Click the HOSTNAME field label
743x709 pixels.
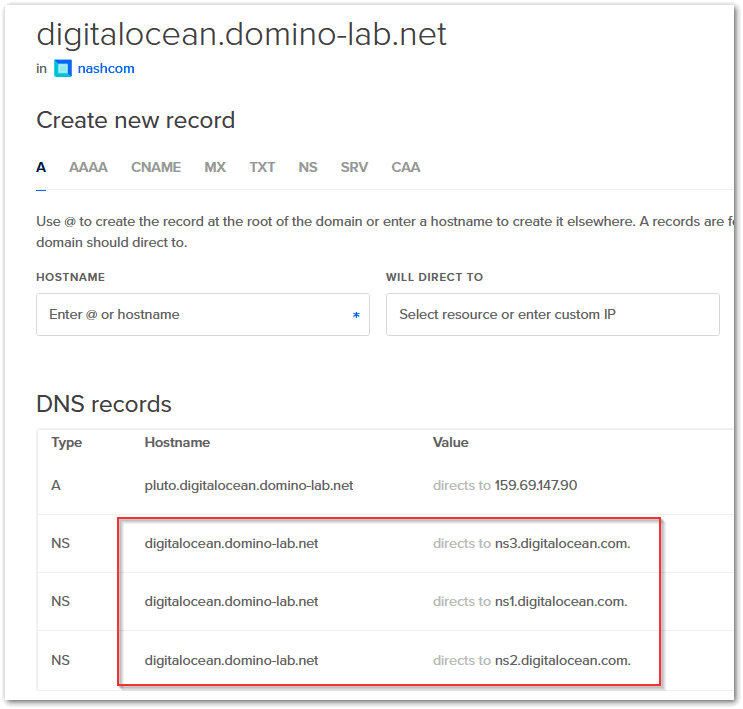[x=71, y=277]
